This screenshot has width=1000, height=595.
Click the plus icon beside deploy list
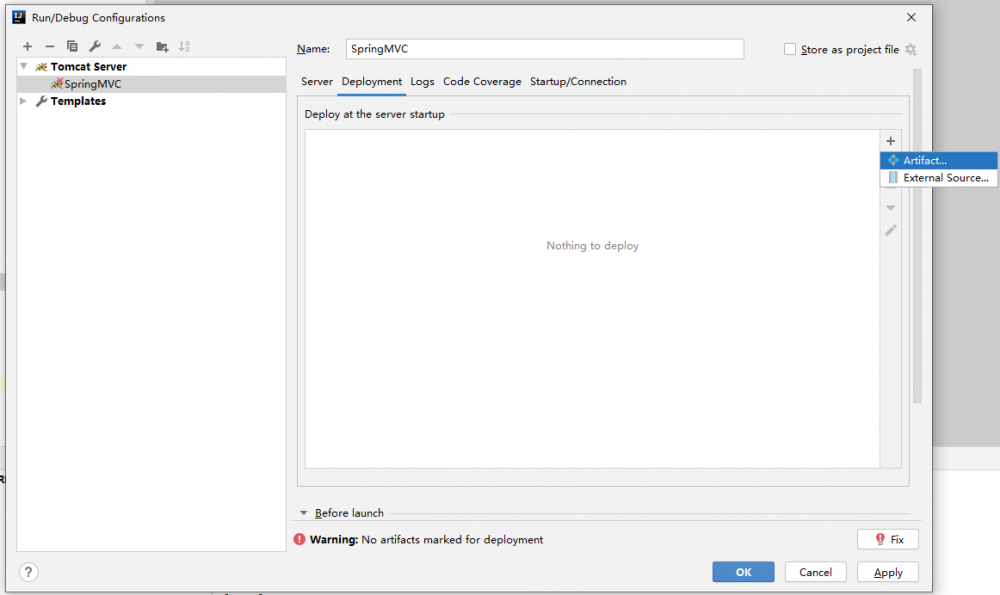pyautogui.click(x=891, y=141)
